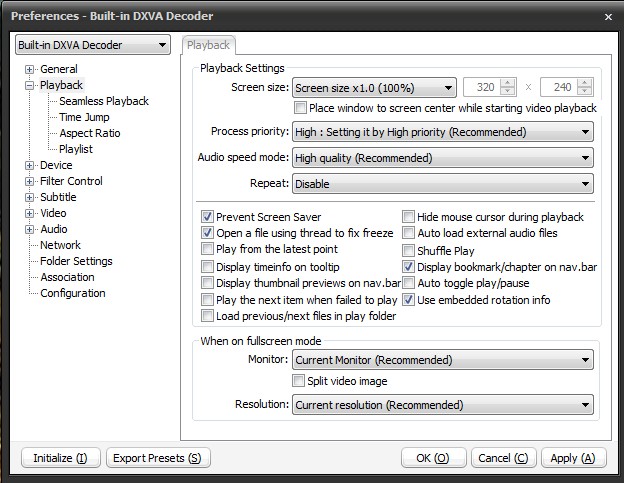Click the Cancel (C) button

click(x=503, y=458)
